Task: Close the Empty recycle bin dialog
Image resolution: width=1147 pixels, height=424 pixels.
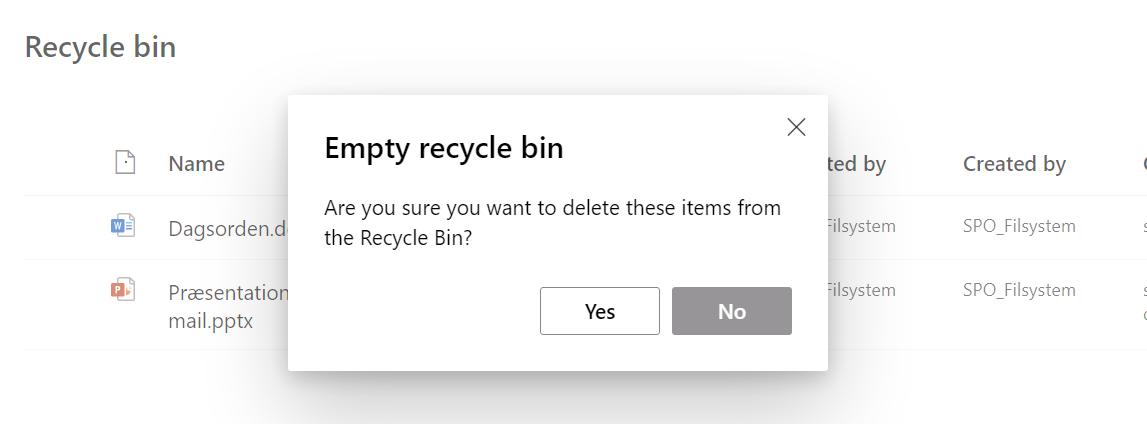Action: [x=796, y=127]
